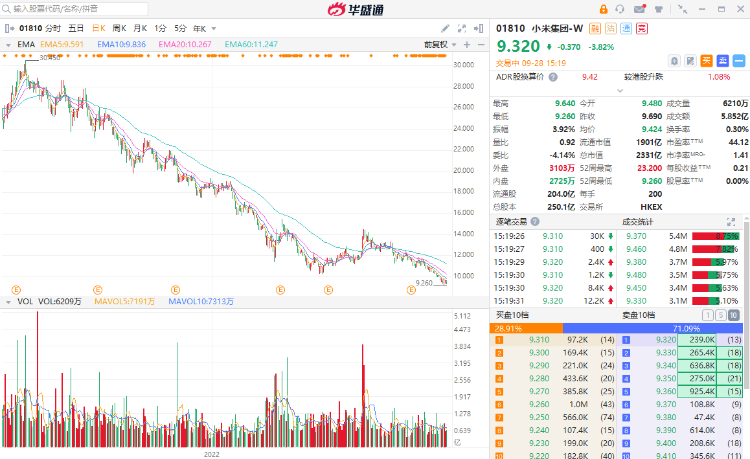Screen dimensions: 750x459
Task: Switch to 分时 intraday chart tab
Action: 52,29
